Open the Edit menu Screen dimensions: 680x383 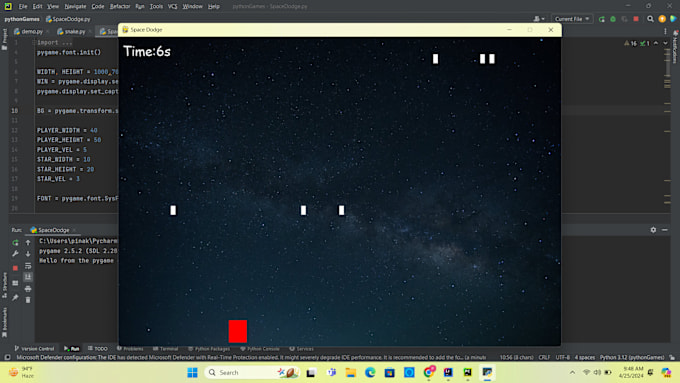tap(37, 7)
